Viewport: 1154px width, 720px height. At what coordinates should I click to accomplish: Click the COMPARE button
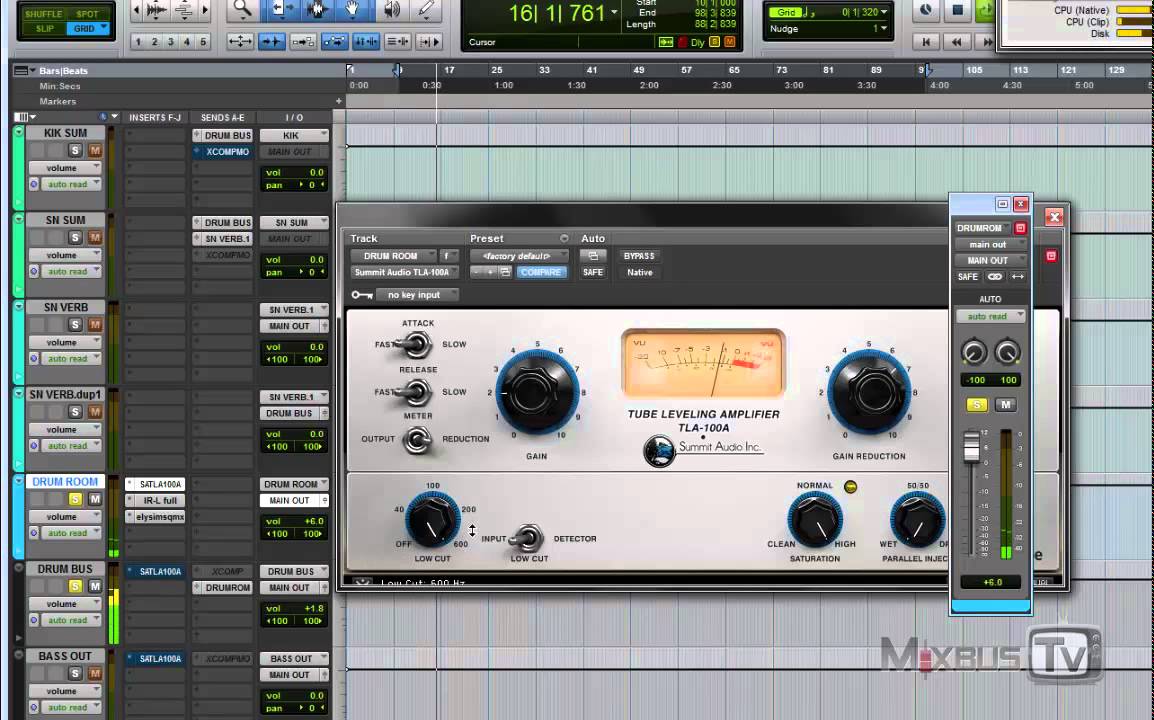[541, 272]
